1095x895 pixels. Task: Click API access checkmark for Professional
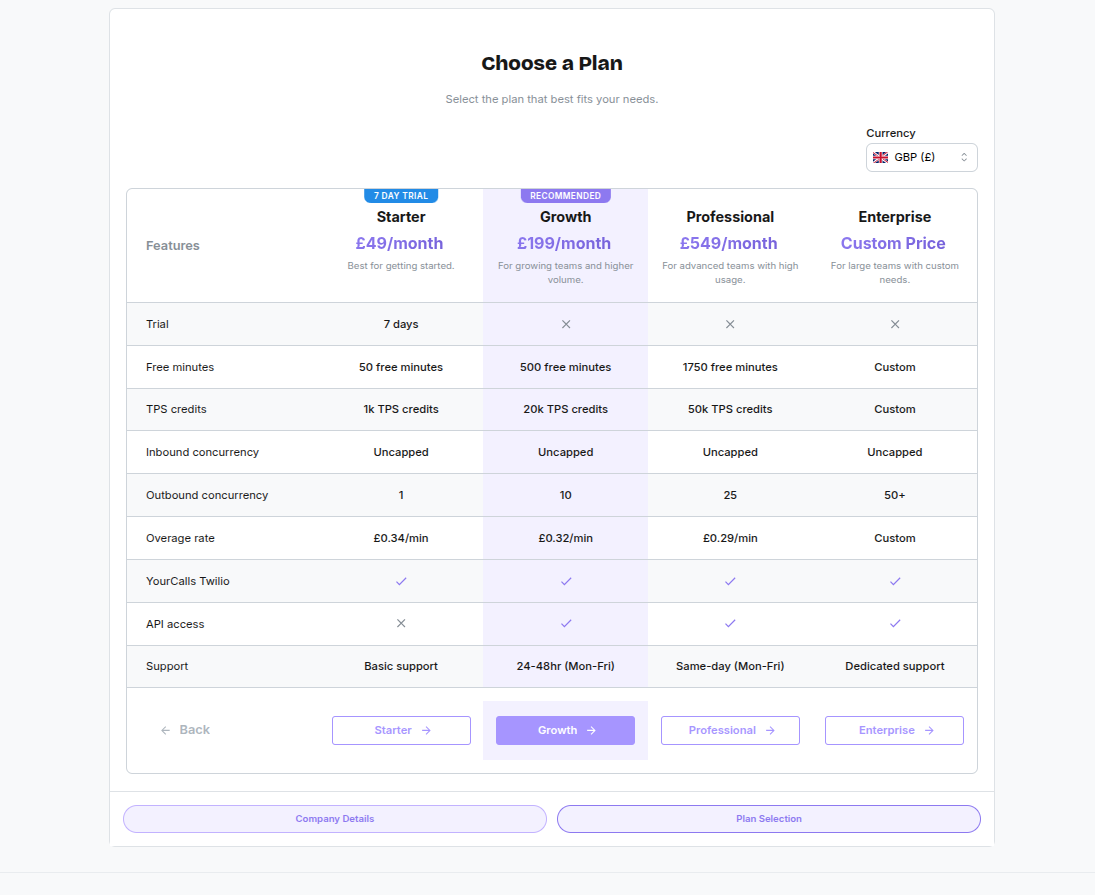tap(730, 623)
